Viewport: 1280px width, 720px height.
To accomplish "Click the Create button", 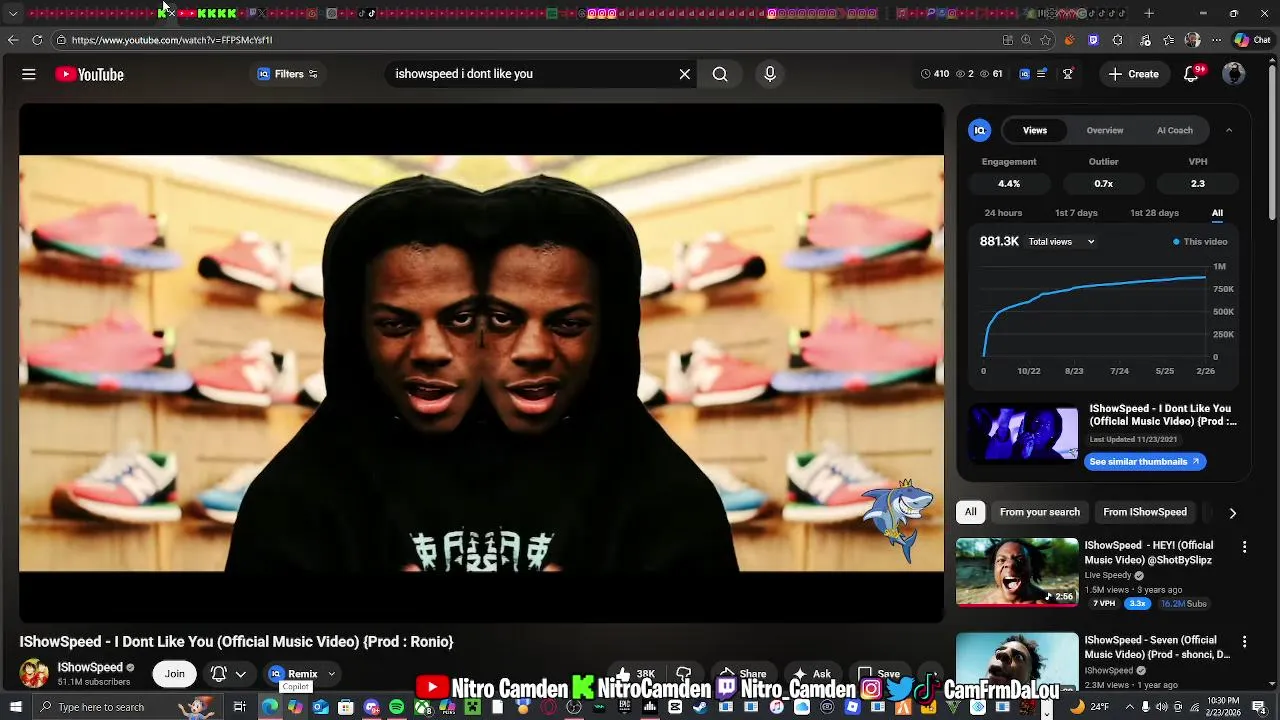I will pyautogui.click(x=1134, y=74).
